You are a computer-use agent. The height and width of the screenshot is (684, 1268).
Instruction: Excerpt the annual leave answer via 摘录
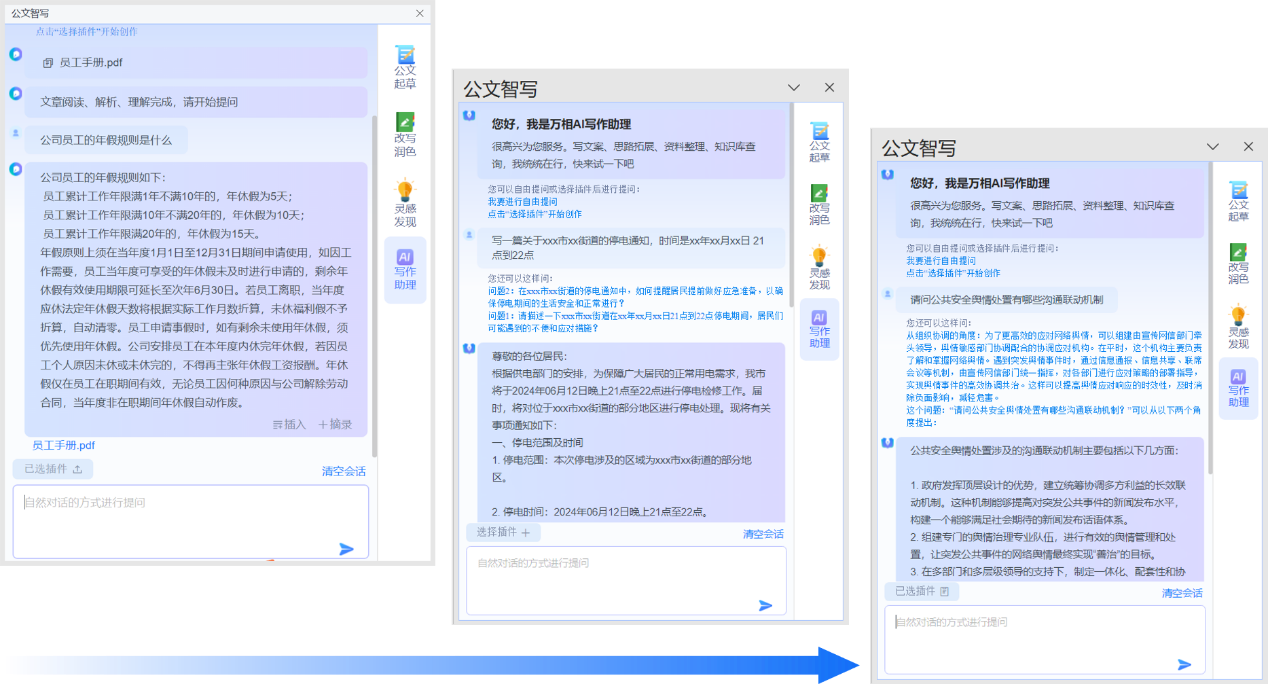click(x=335, y=424)
